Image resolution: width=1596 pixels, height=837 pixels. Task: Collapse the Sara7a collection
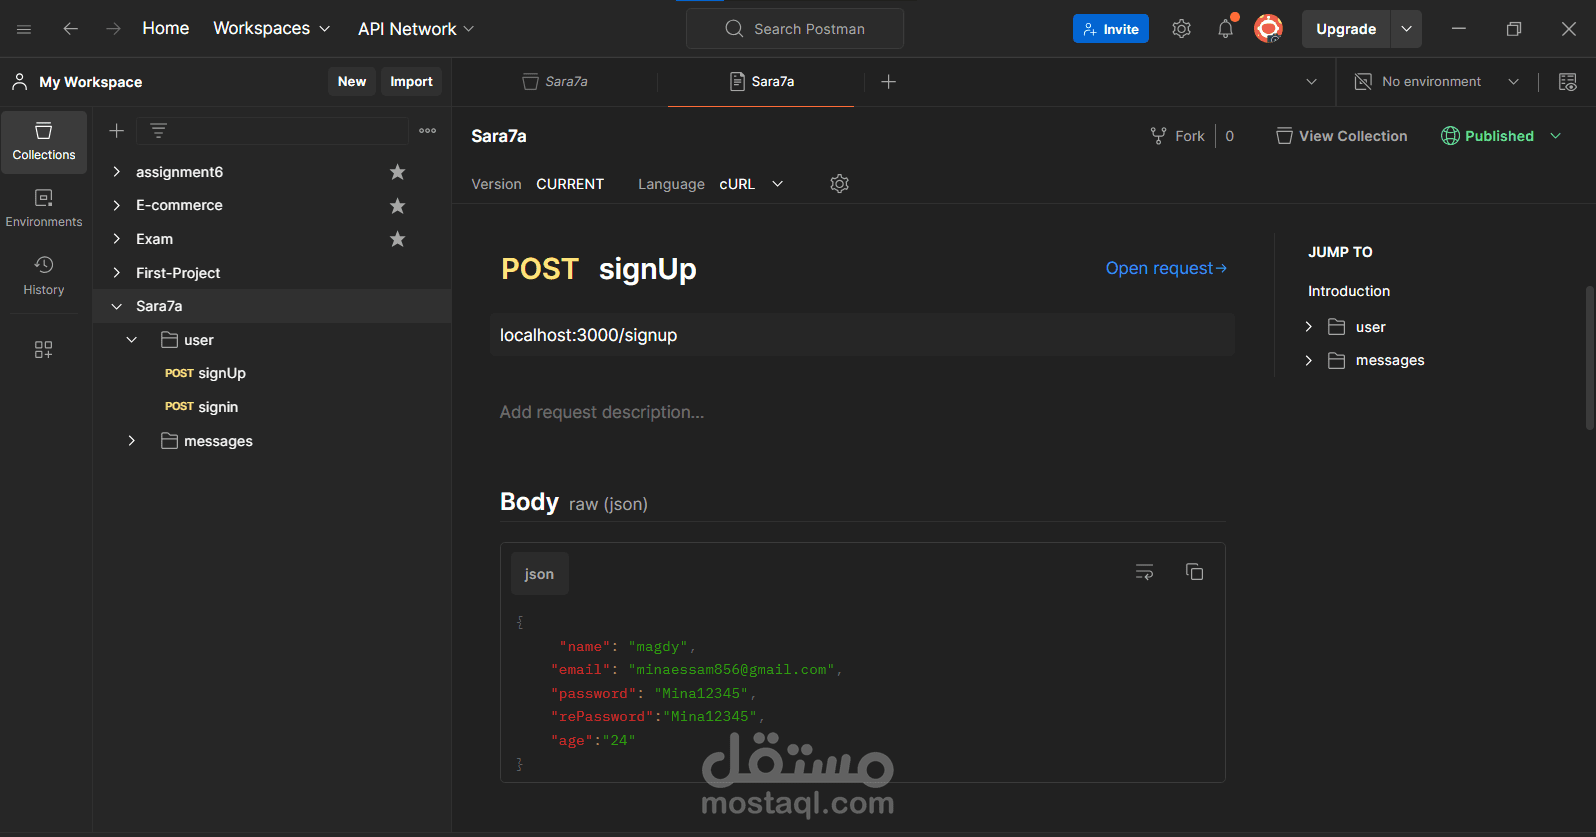click(116, 306)
